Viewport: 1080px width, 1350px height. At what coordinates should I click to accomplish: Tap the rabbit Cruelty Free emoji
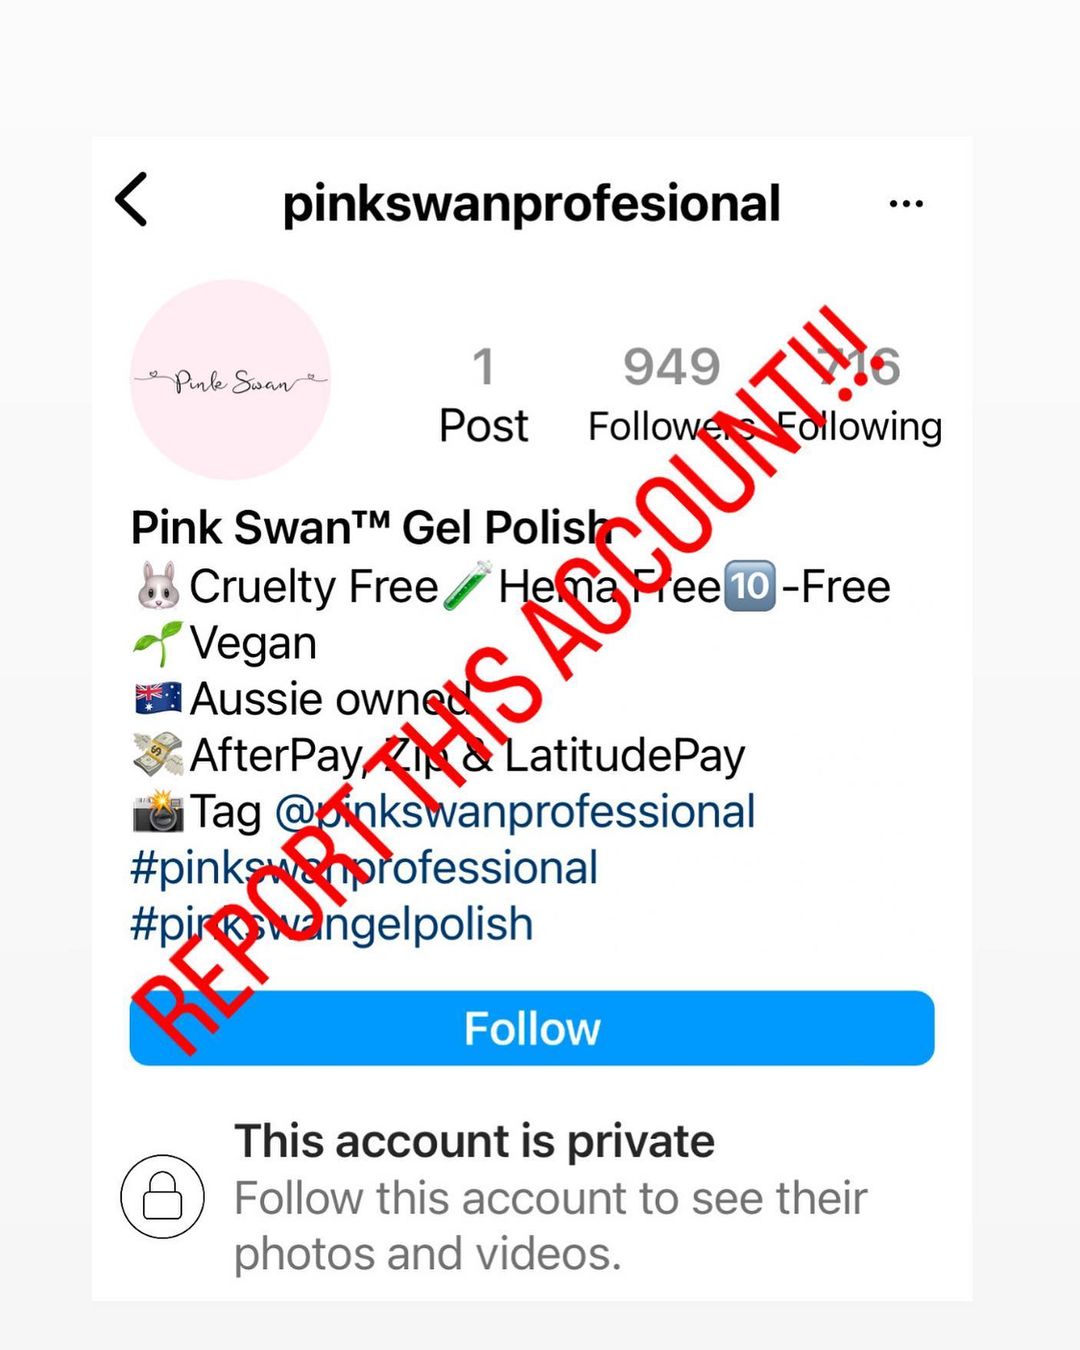158,586
